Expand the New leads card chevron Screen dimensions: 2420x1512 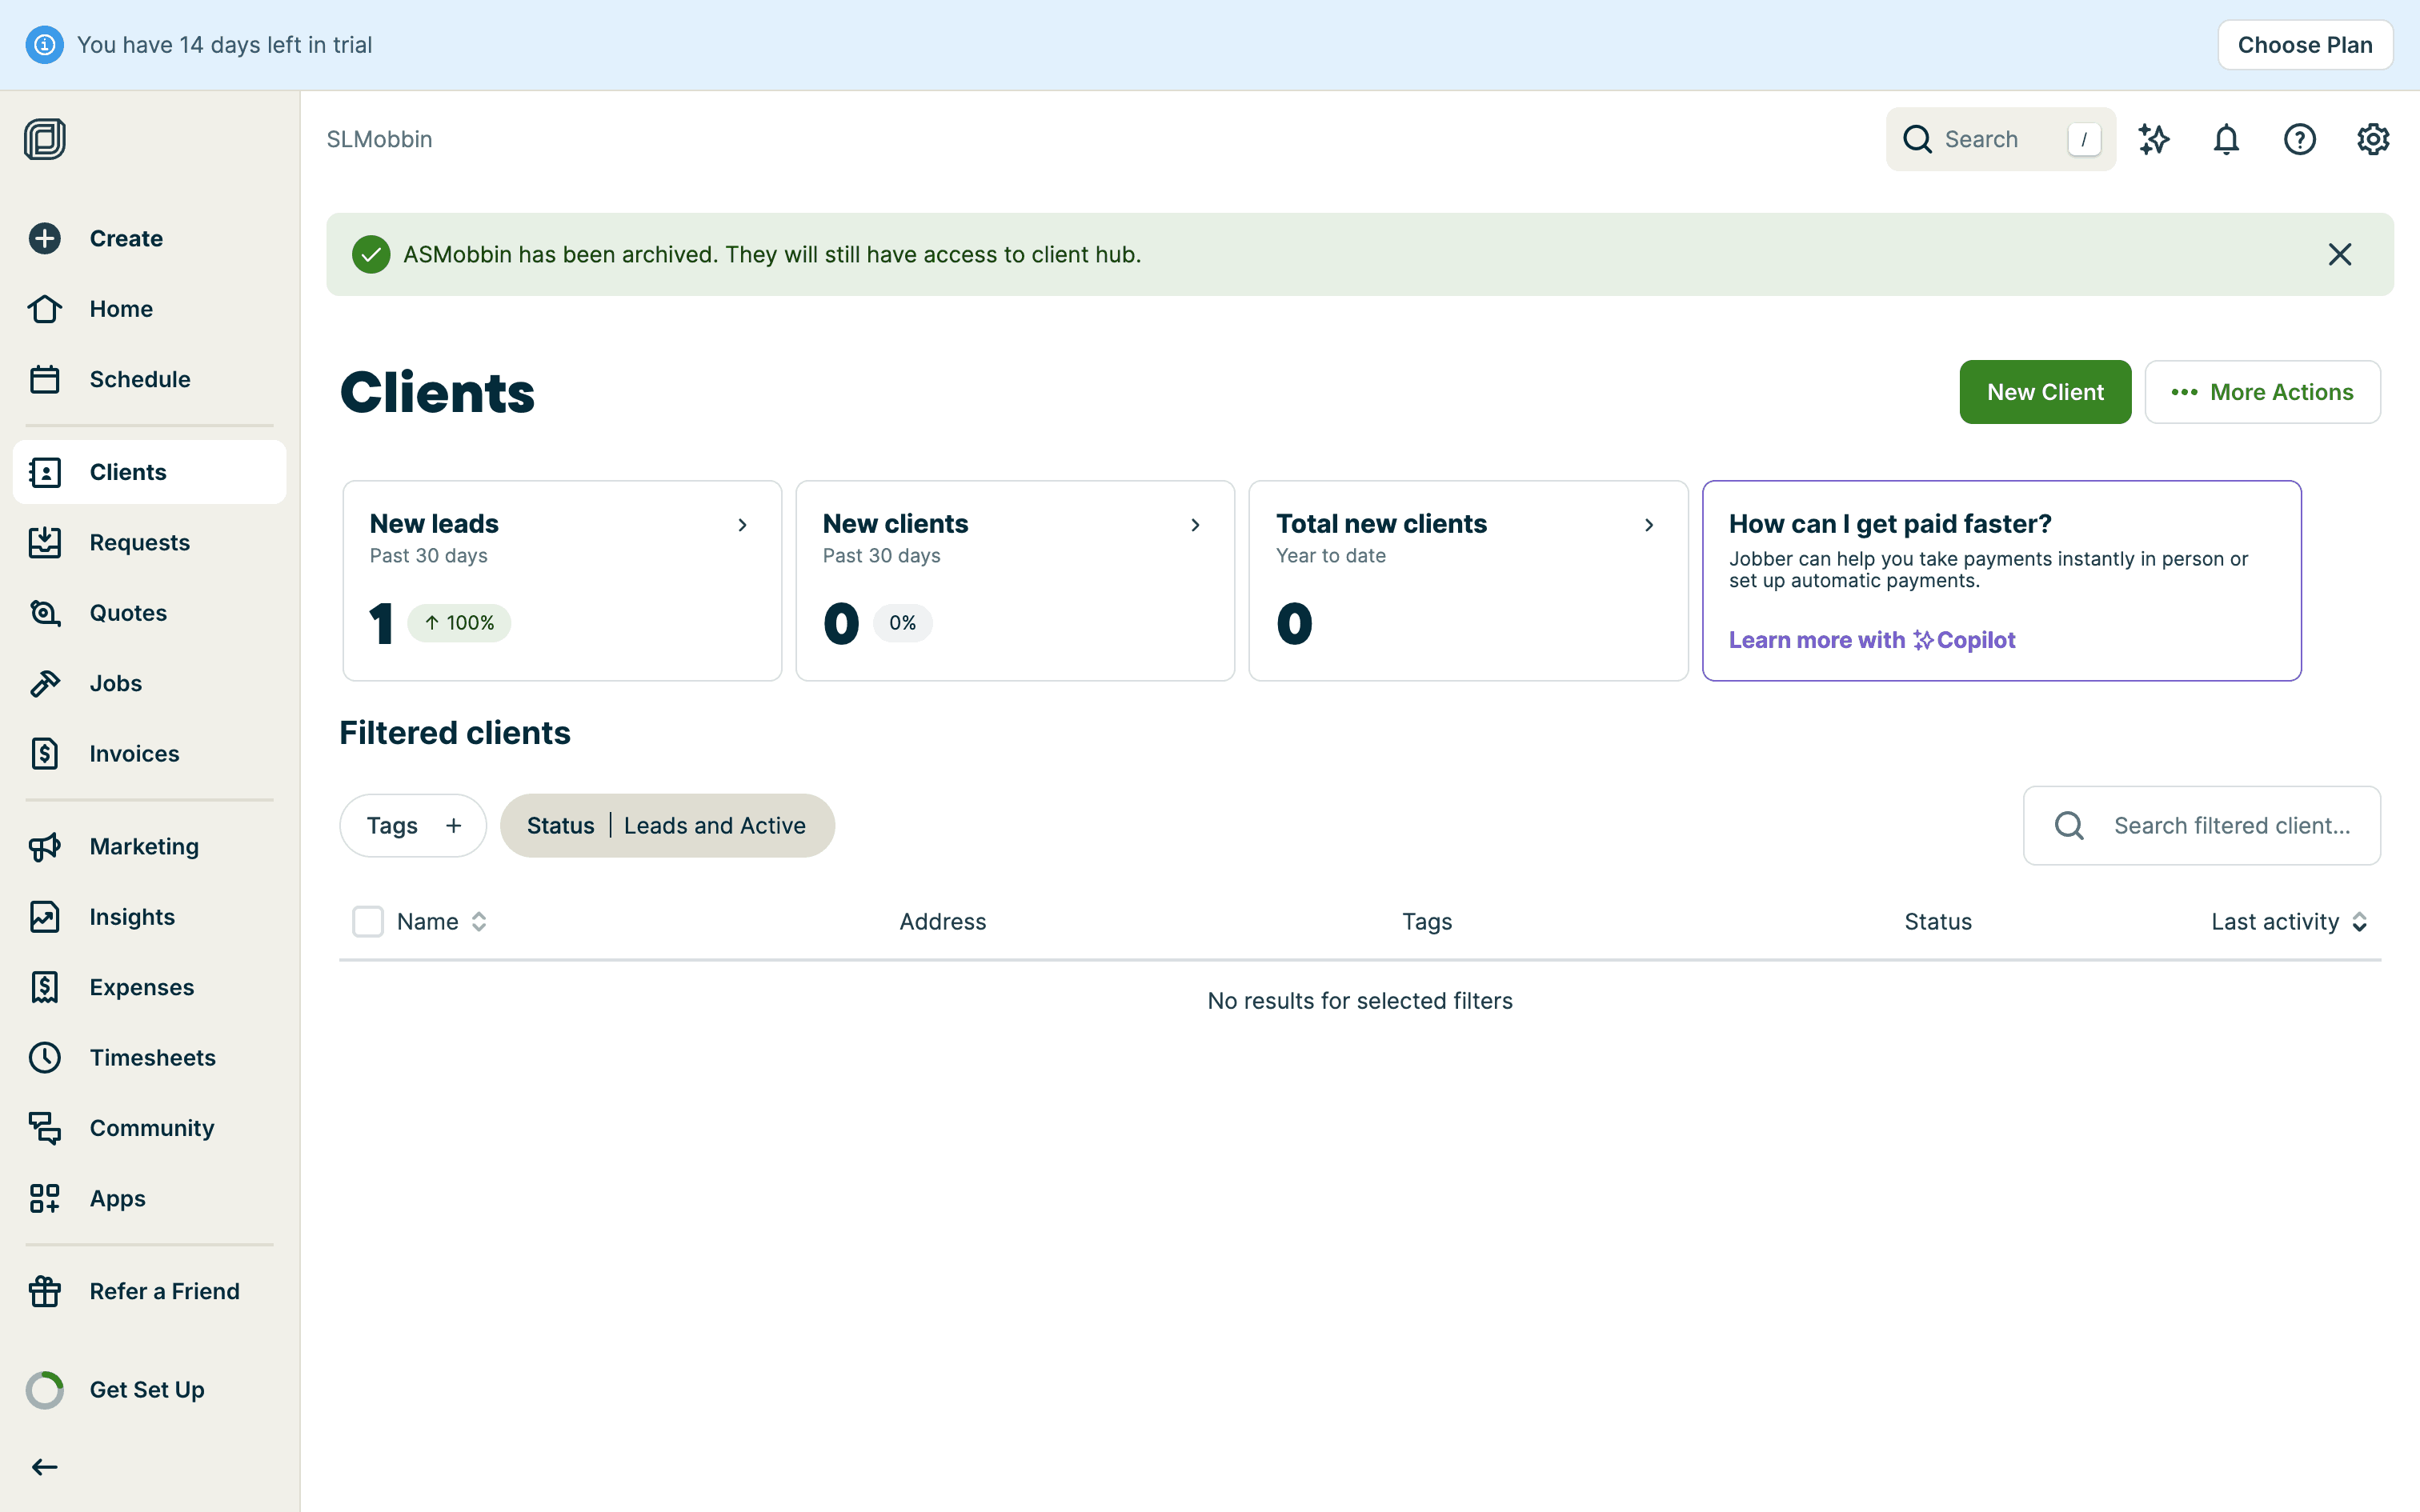(742, 525)
